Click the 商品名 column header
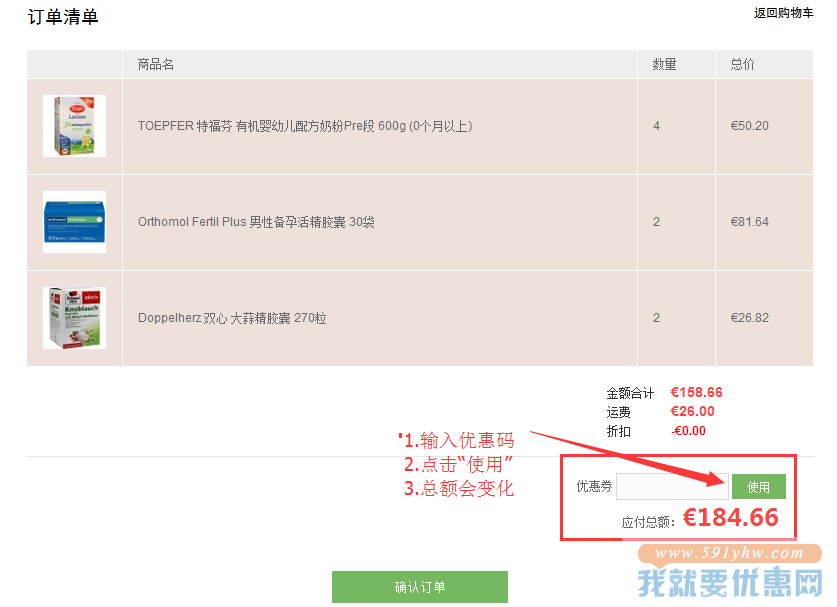This screenshot has width=837, height=607. click(x=155, y=65)
